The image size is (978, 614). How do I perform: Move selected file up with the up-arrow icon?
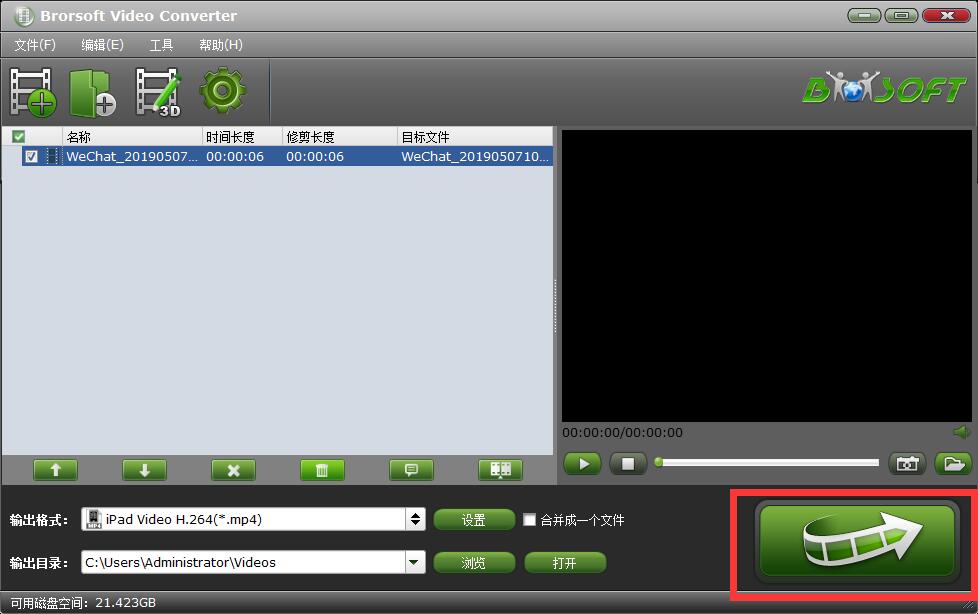(x=55, y=469)
